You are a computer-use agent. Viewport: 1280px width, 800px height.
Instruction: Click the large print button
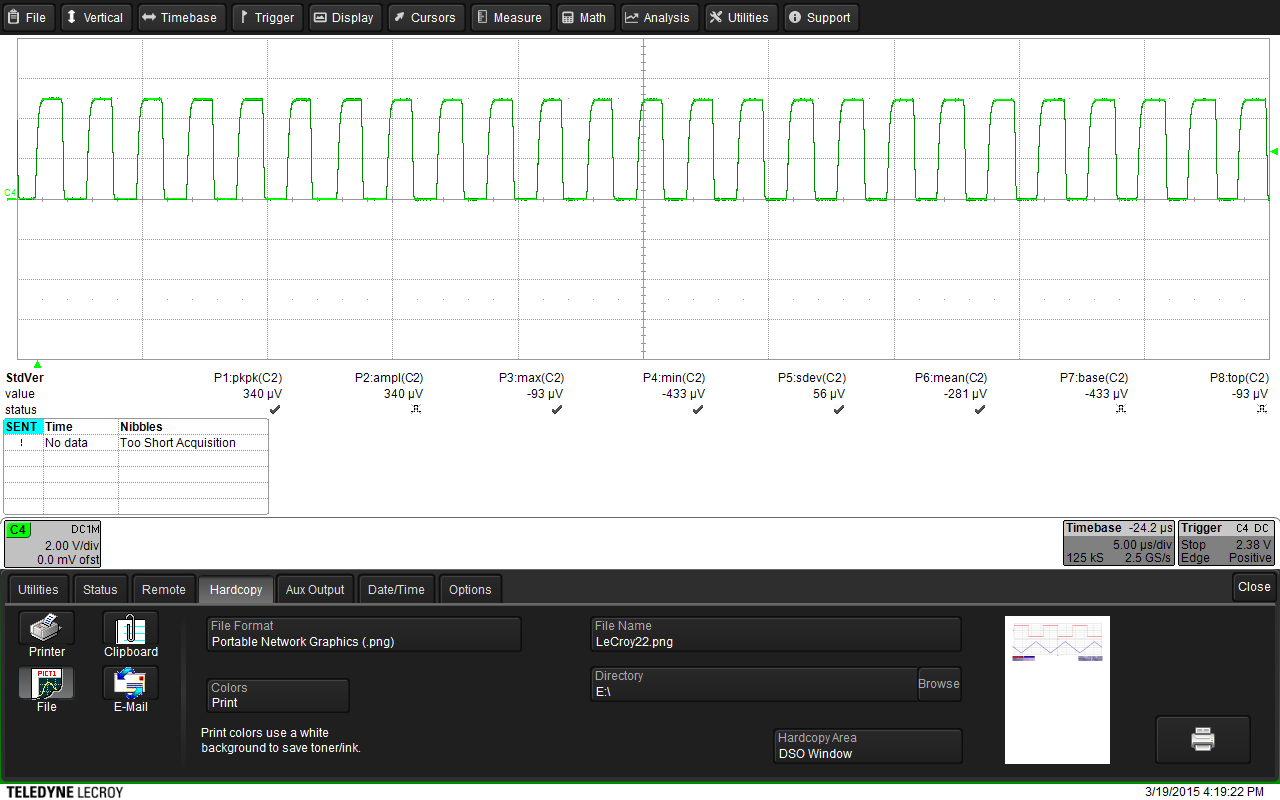(1203, 740)
